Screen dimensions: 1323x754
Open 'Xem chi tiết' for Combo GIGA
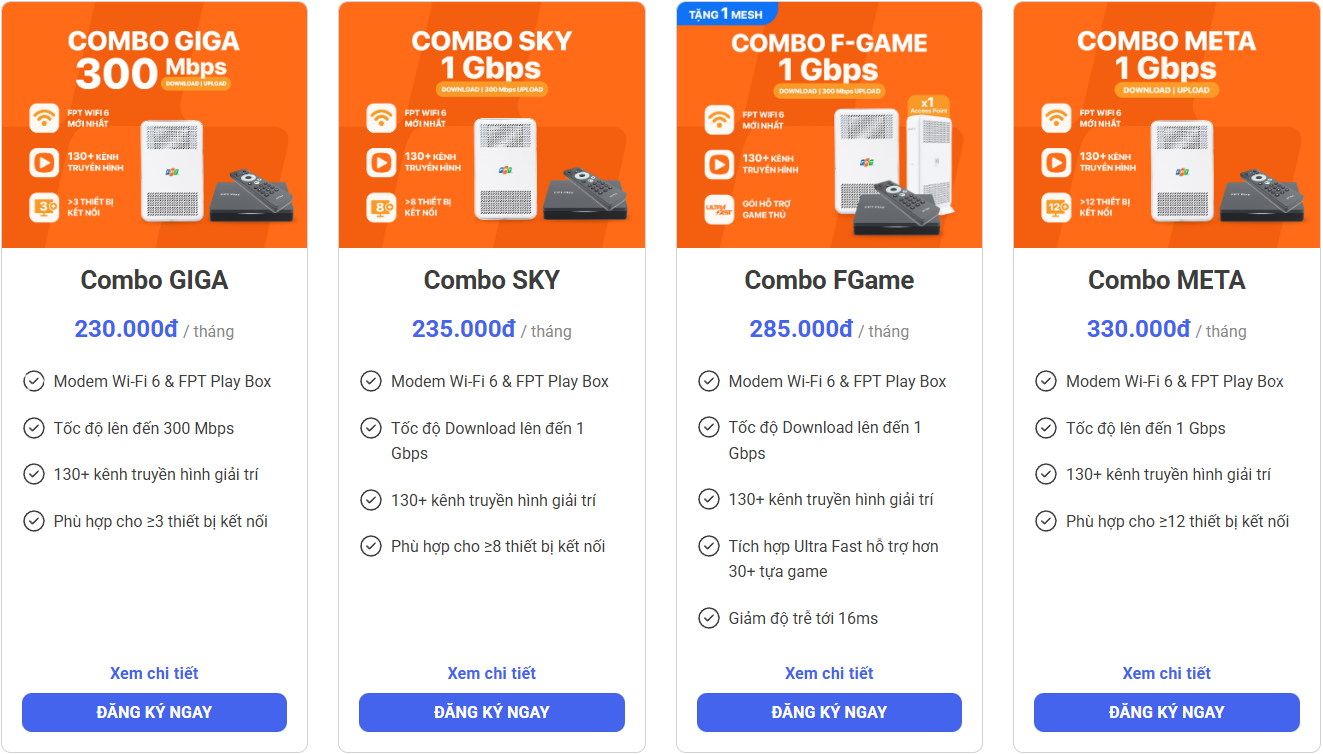154,673
